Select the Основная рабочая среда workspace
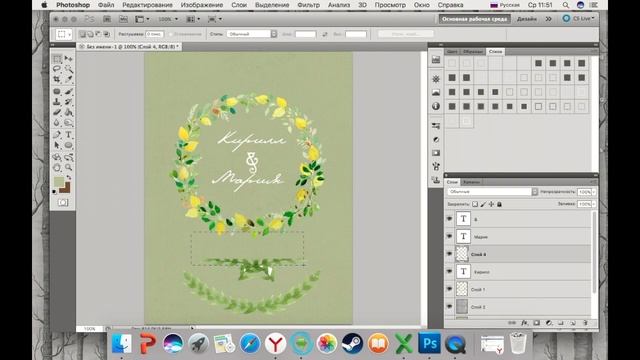 [x=475, y=19]
